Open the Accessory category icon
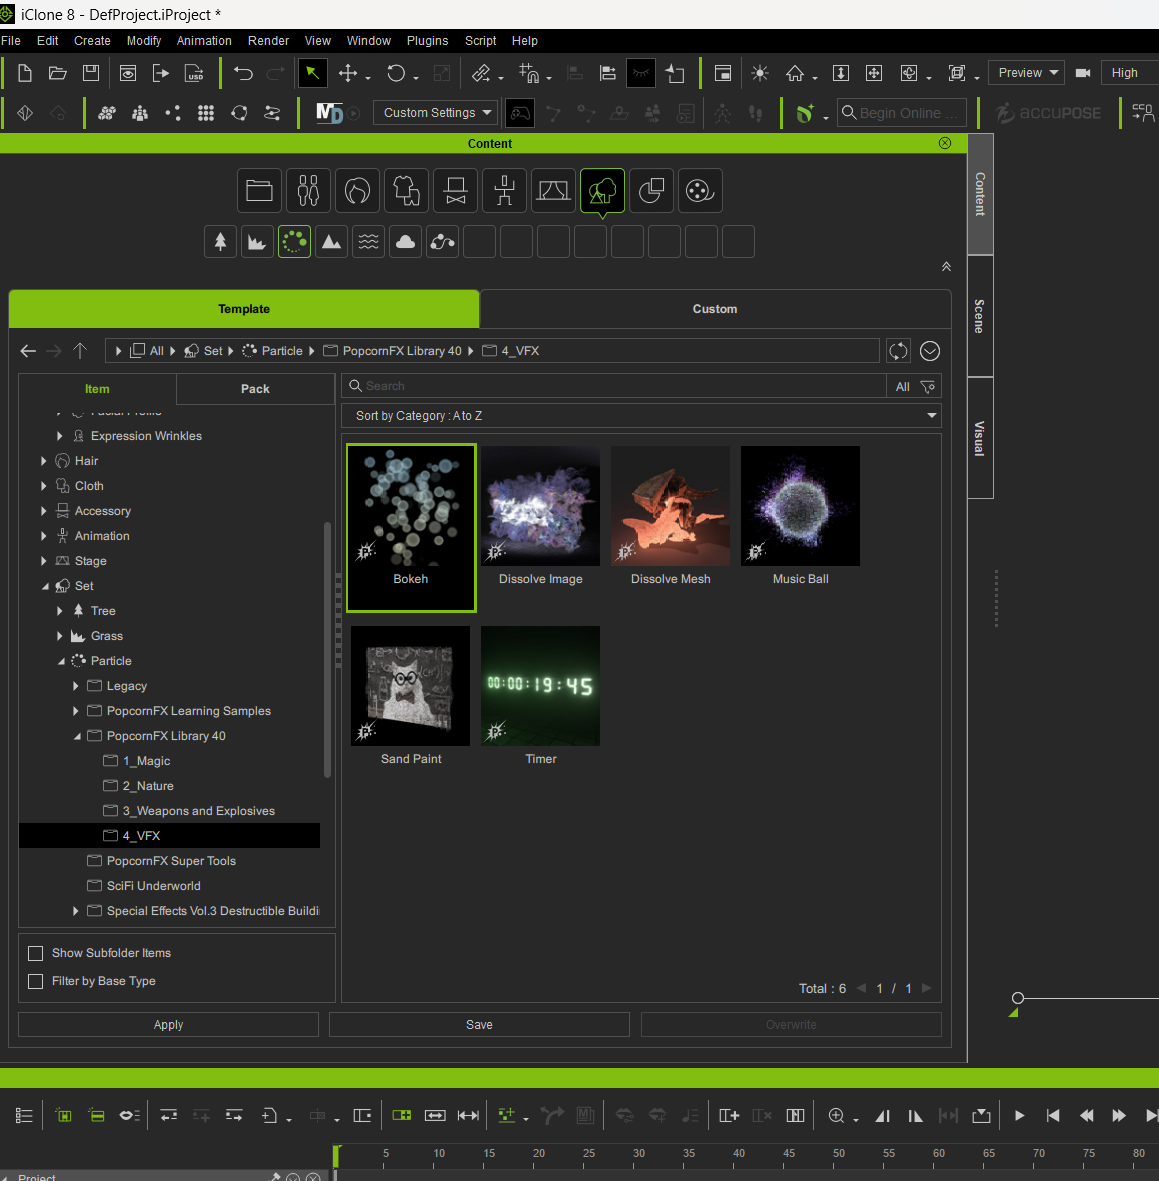Image resolution: width=1159 pixels, height=1181 pixels. point(455,191)
